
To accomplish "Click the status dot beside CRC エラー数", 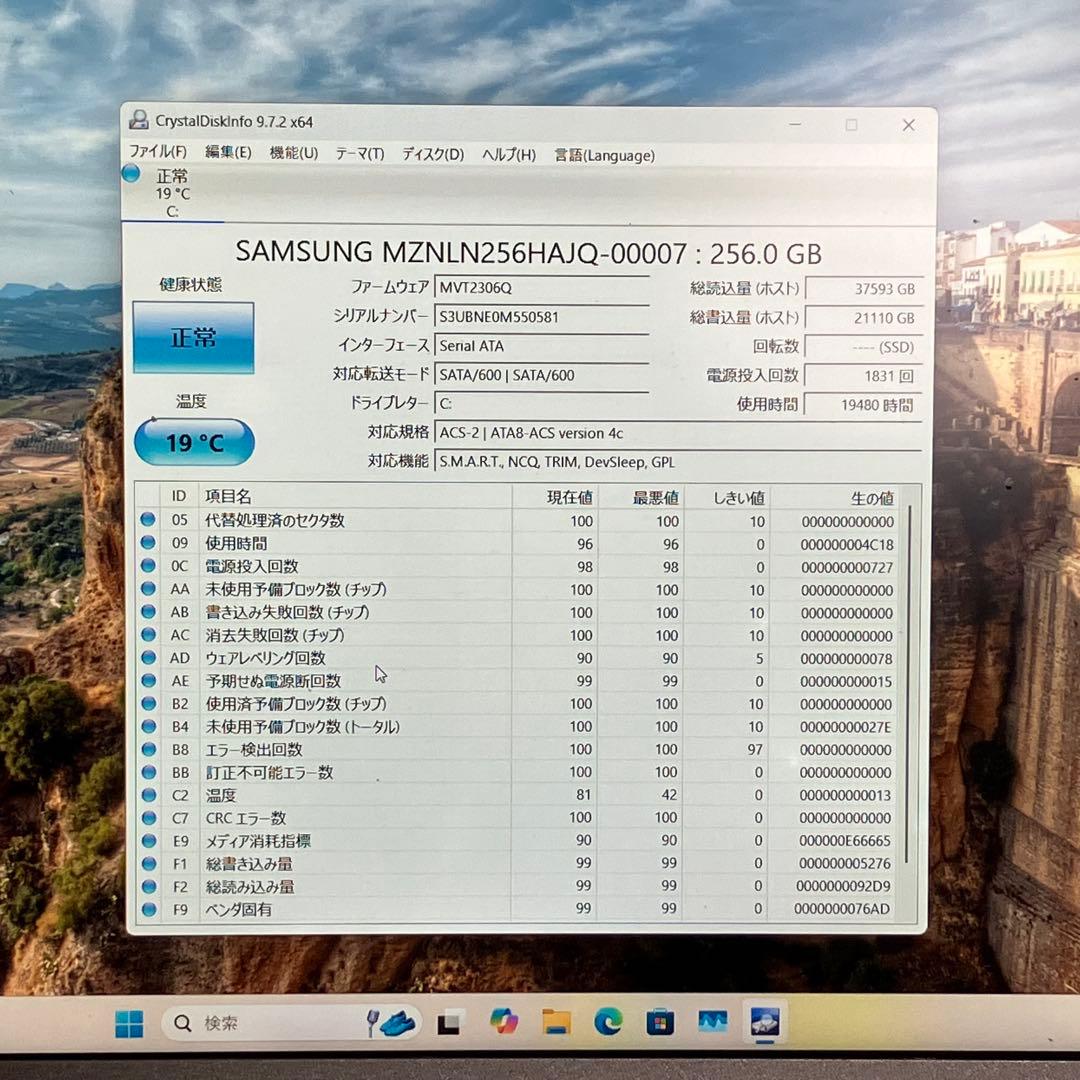I will [x=151, y=818].
